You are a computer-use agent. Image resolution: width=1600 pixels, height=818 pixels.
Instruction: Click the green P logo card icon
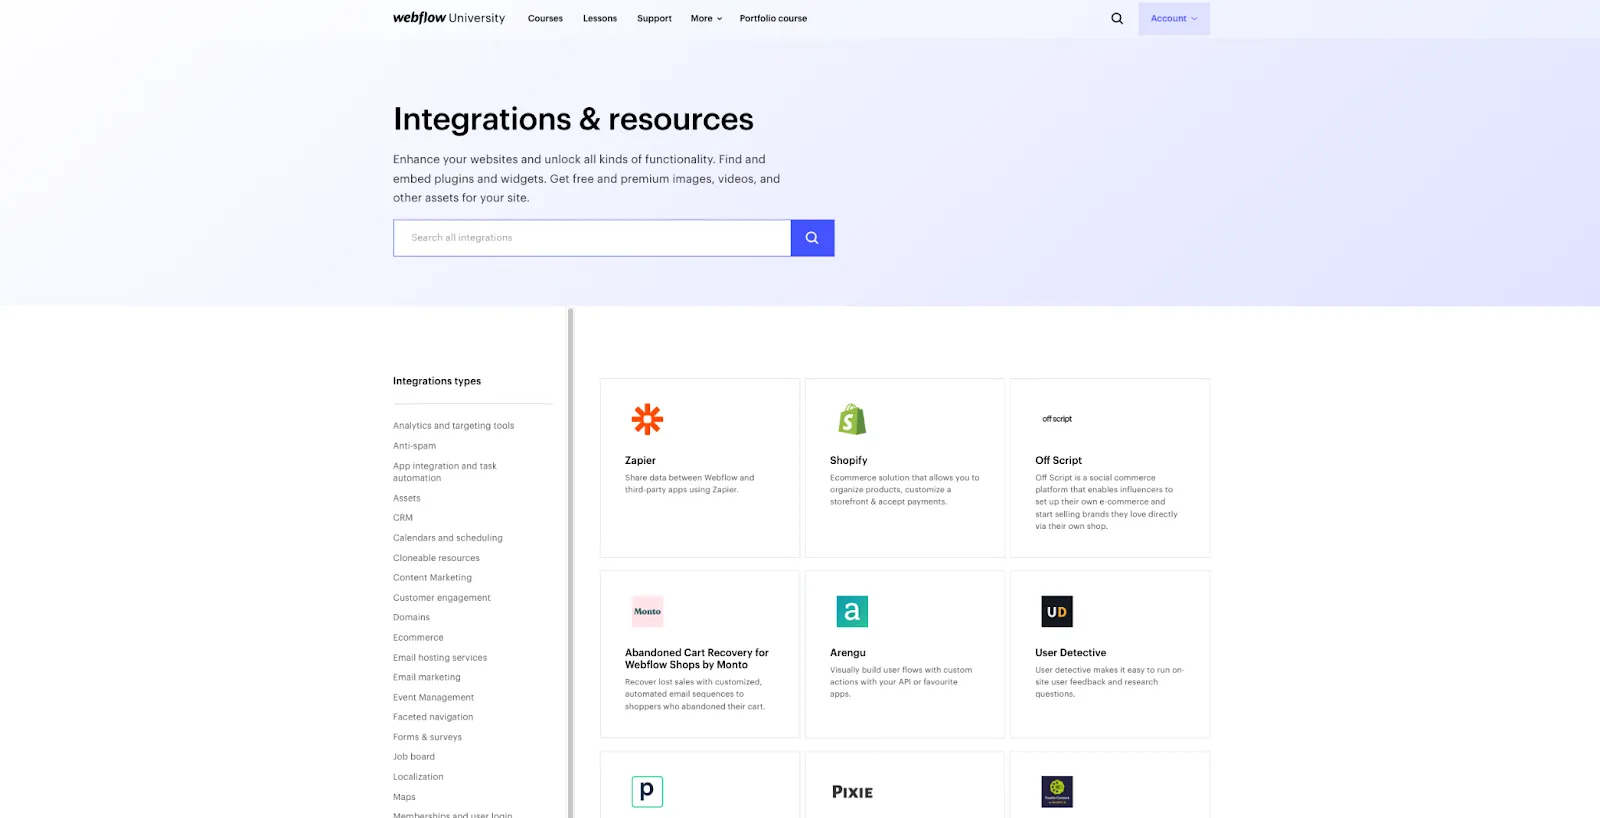click(647, 791)
